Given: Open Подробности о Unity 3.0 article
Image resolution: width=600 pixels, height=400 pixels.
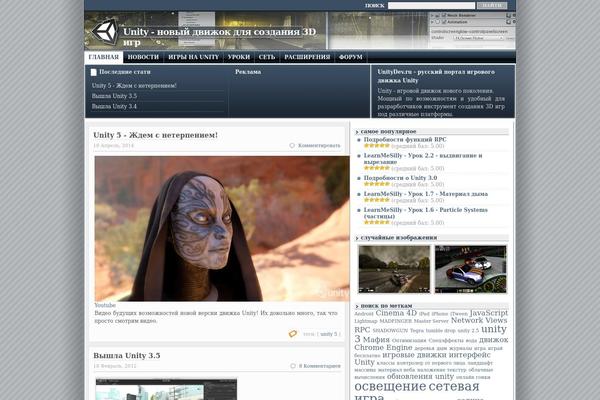Looking at the screenshot, I should click(x=400, y=178).
